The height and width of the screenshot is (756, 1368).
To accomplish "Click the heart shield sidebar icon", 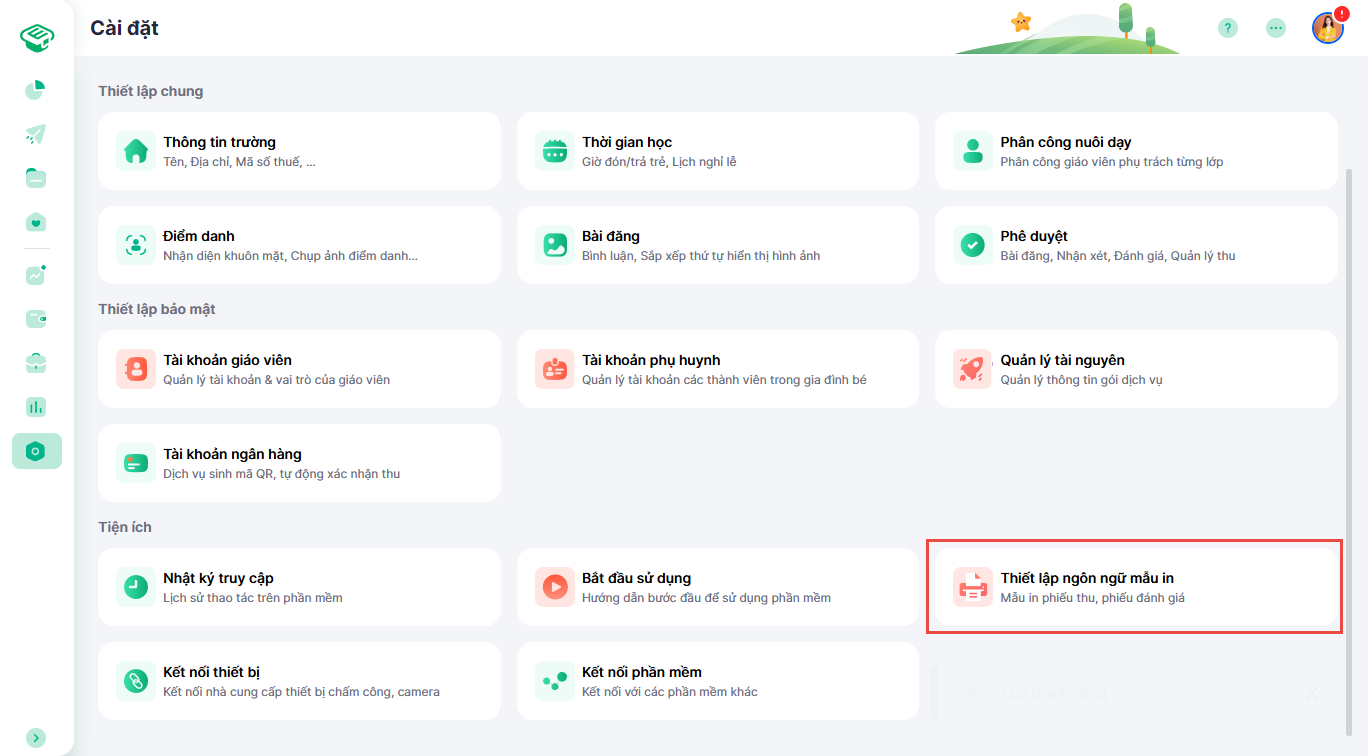I will click(36, 222).
